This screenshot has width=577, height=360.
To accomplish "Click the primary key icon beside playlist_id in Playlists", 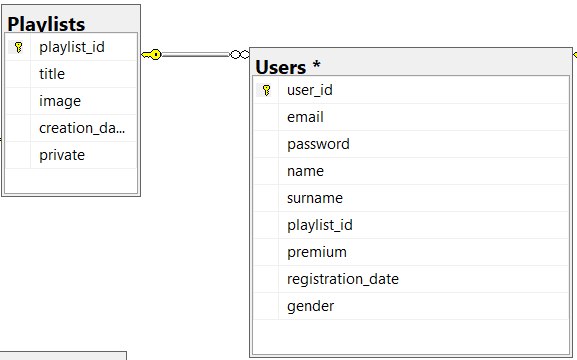I will 18,47.
